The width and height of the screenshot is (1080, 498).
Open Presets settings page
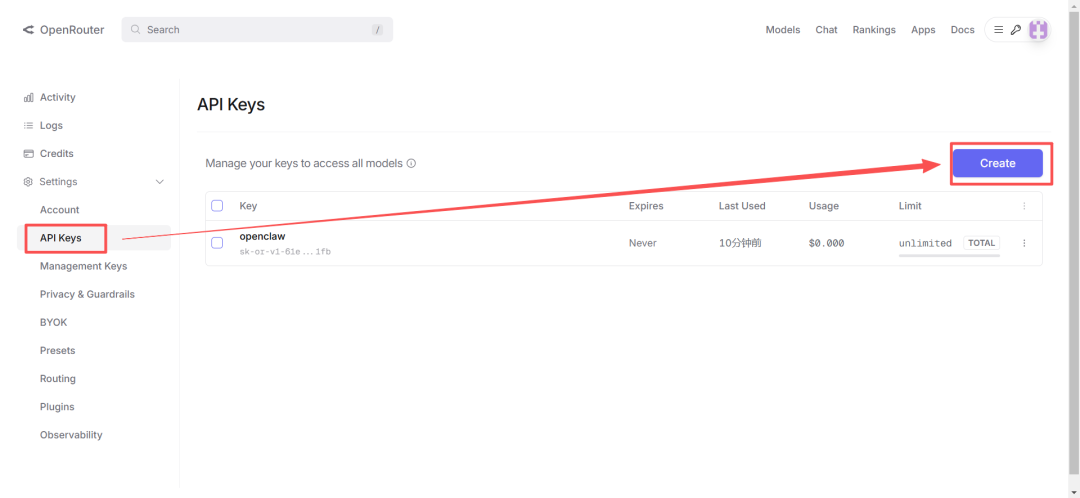(x=58, y=351)
